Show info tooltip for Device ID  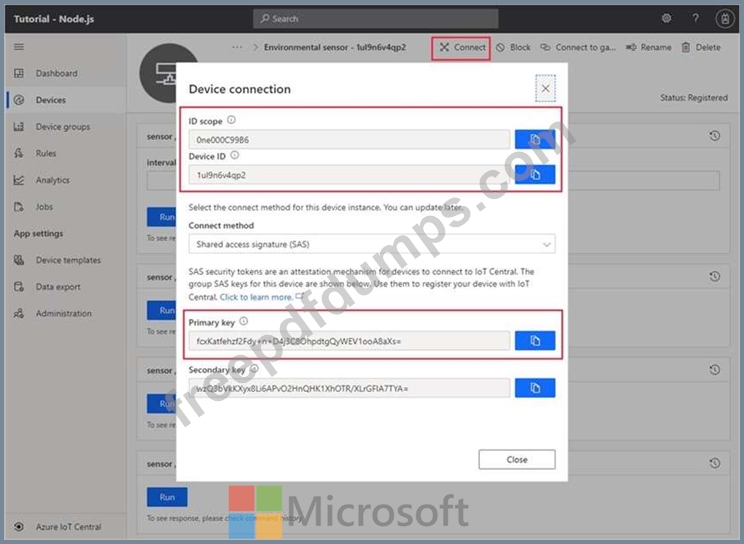(x=234, y=155)
